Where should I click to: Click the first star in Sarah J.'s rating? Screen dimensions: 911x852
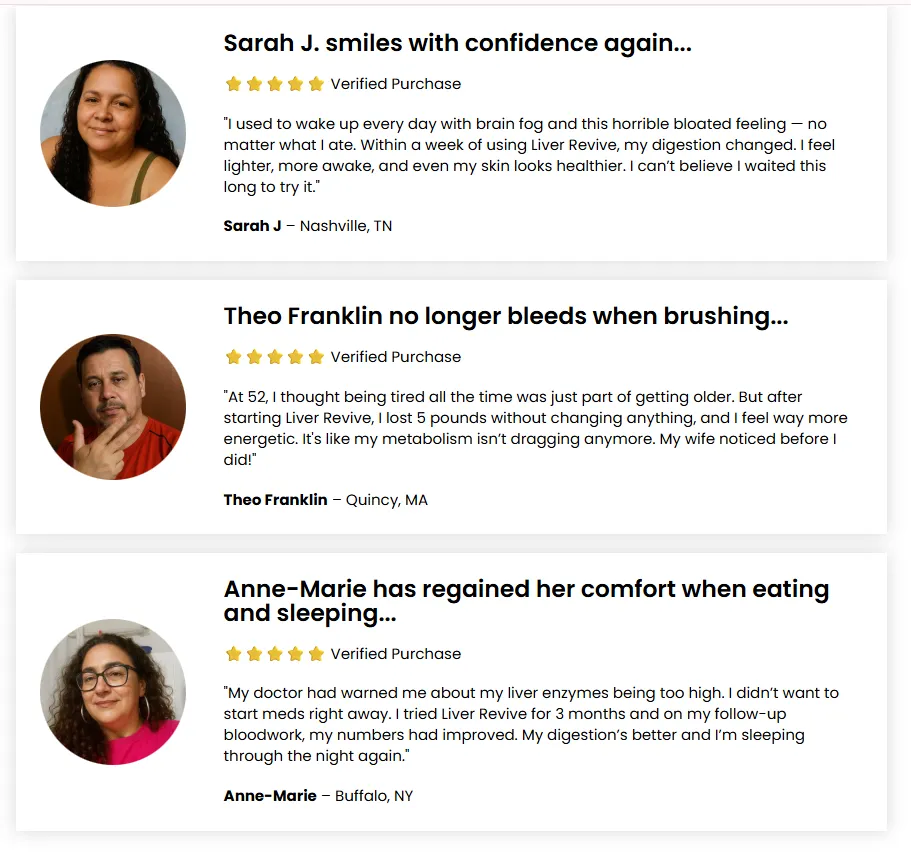click(x=234, y=84)
